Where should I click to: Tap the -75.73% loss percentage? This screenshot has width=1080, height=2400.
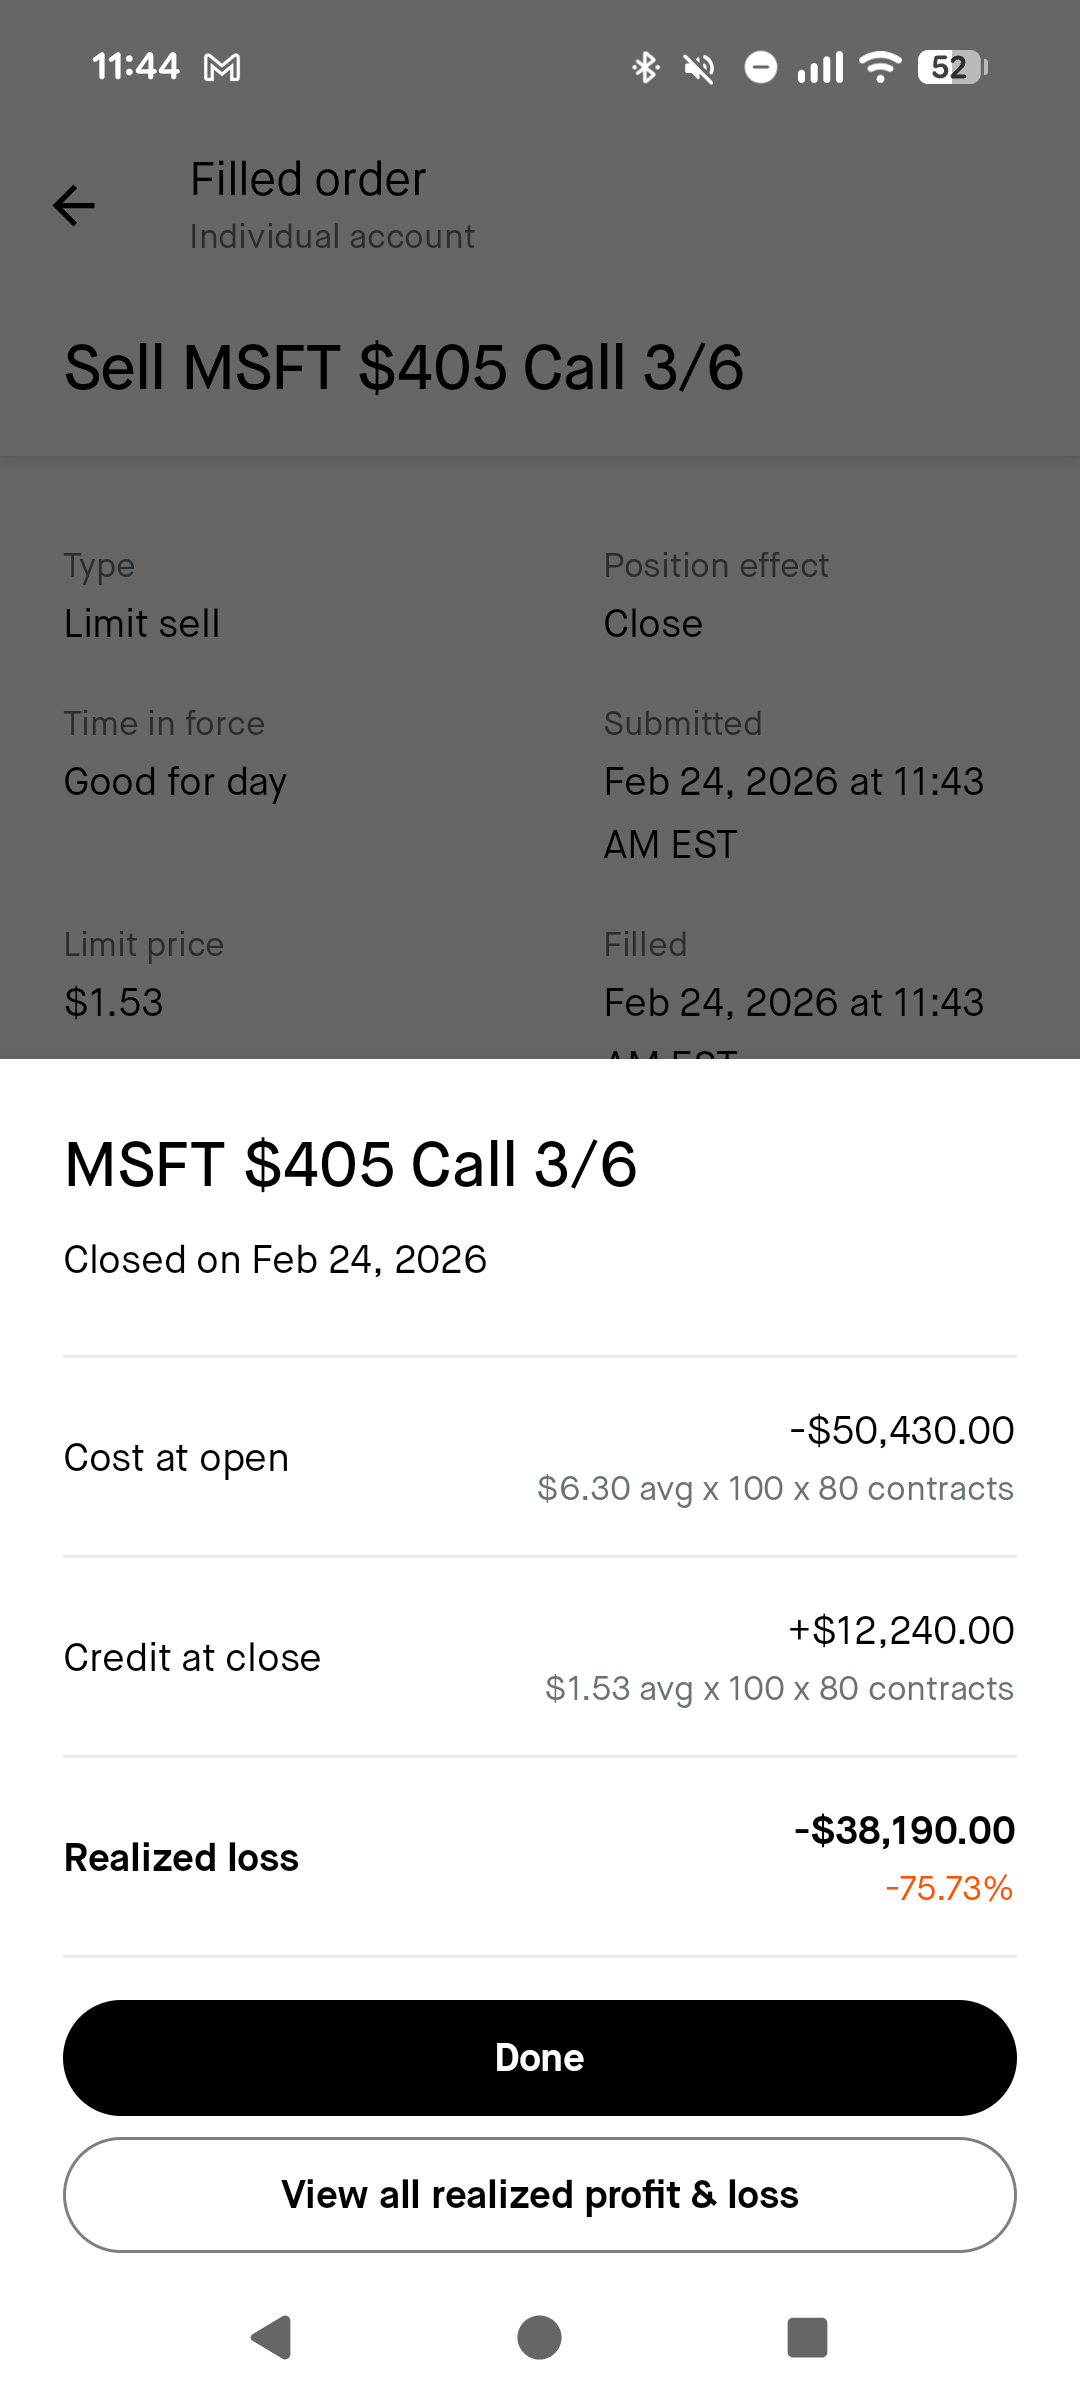[x=948, y=1888]
